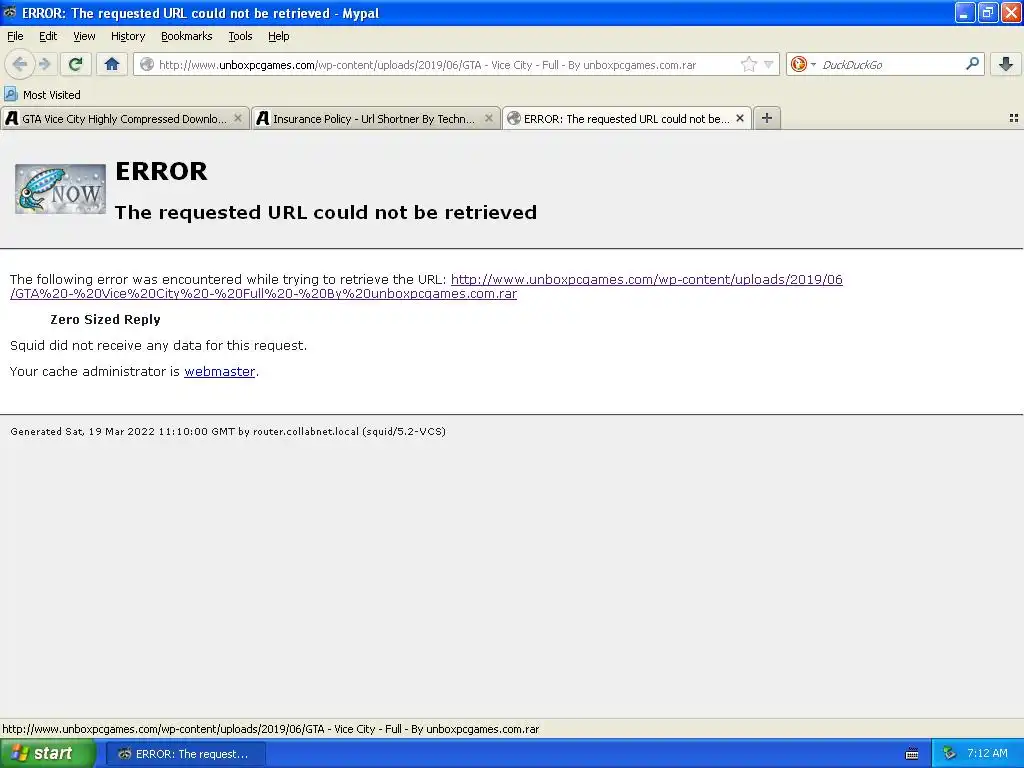Click the Mypal raccoon icon in title bar
The width and height of the screenshot is (1024, 768).
pyautogui.click(x=10, y=12)
